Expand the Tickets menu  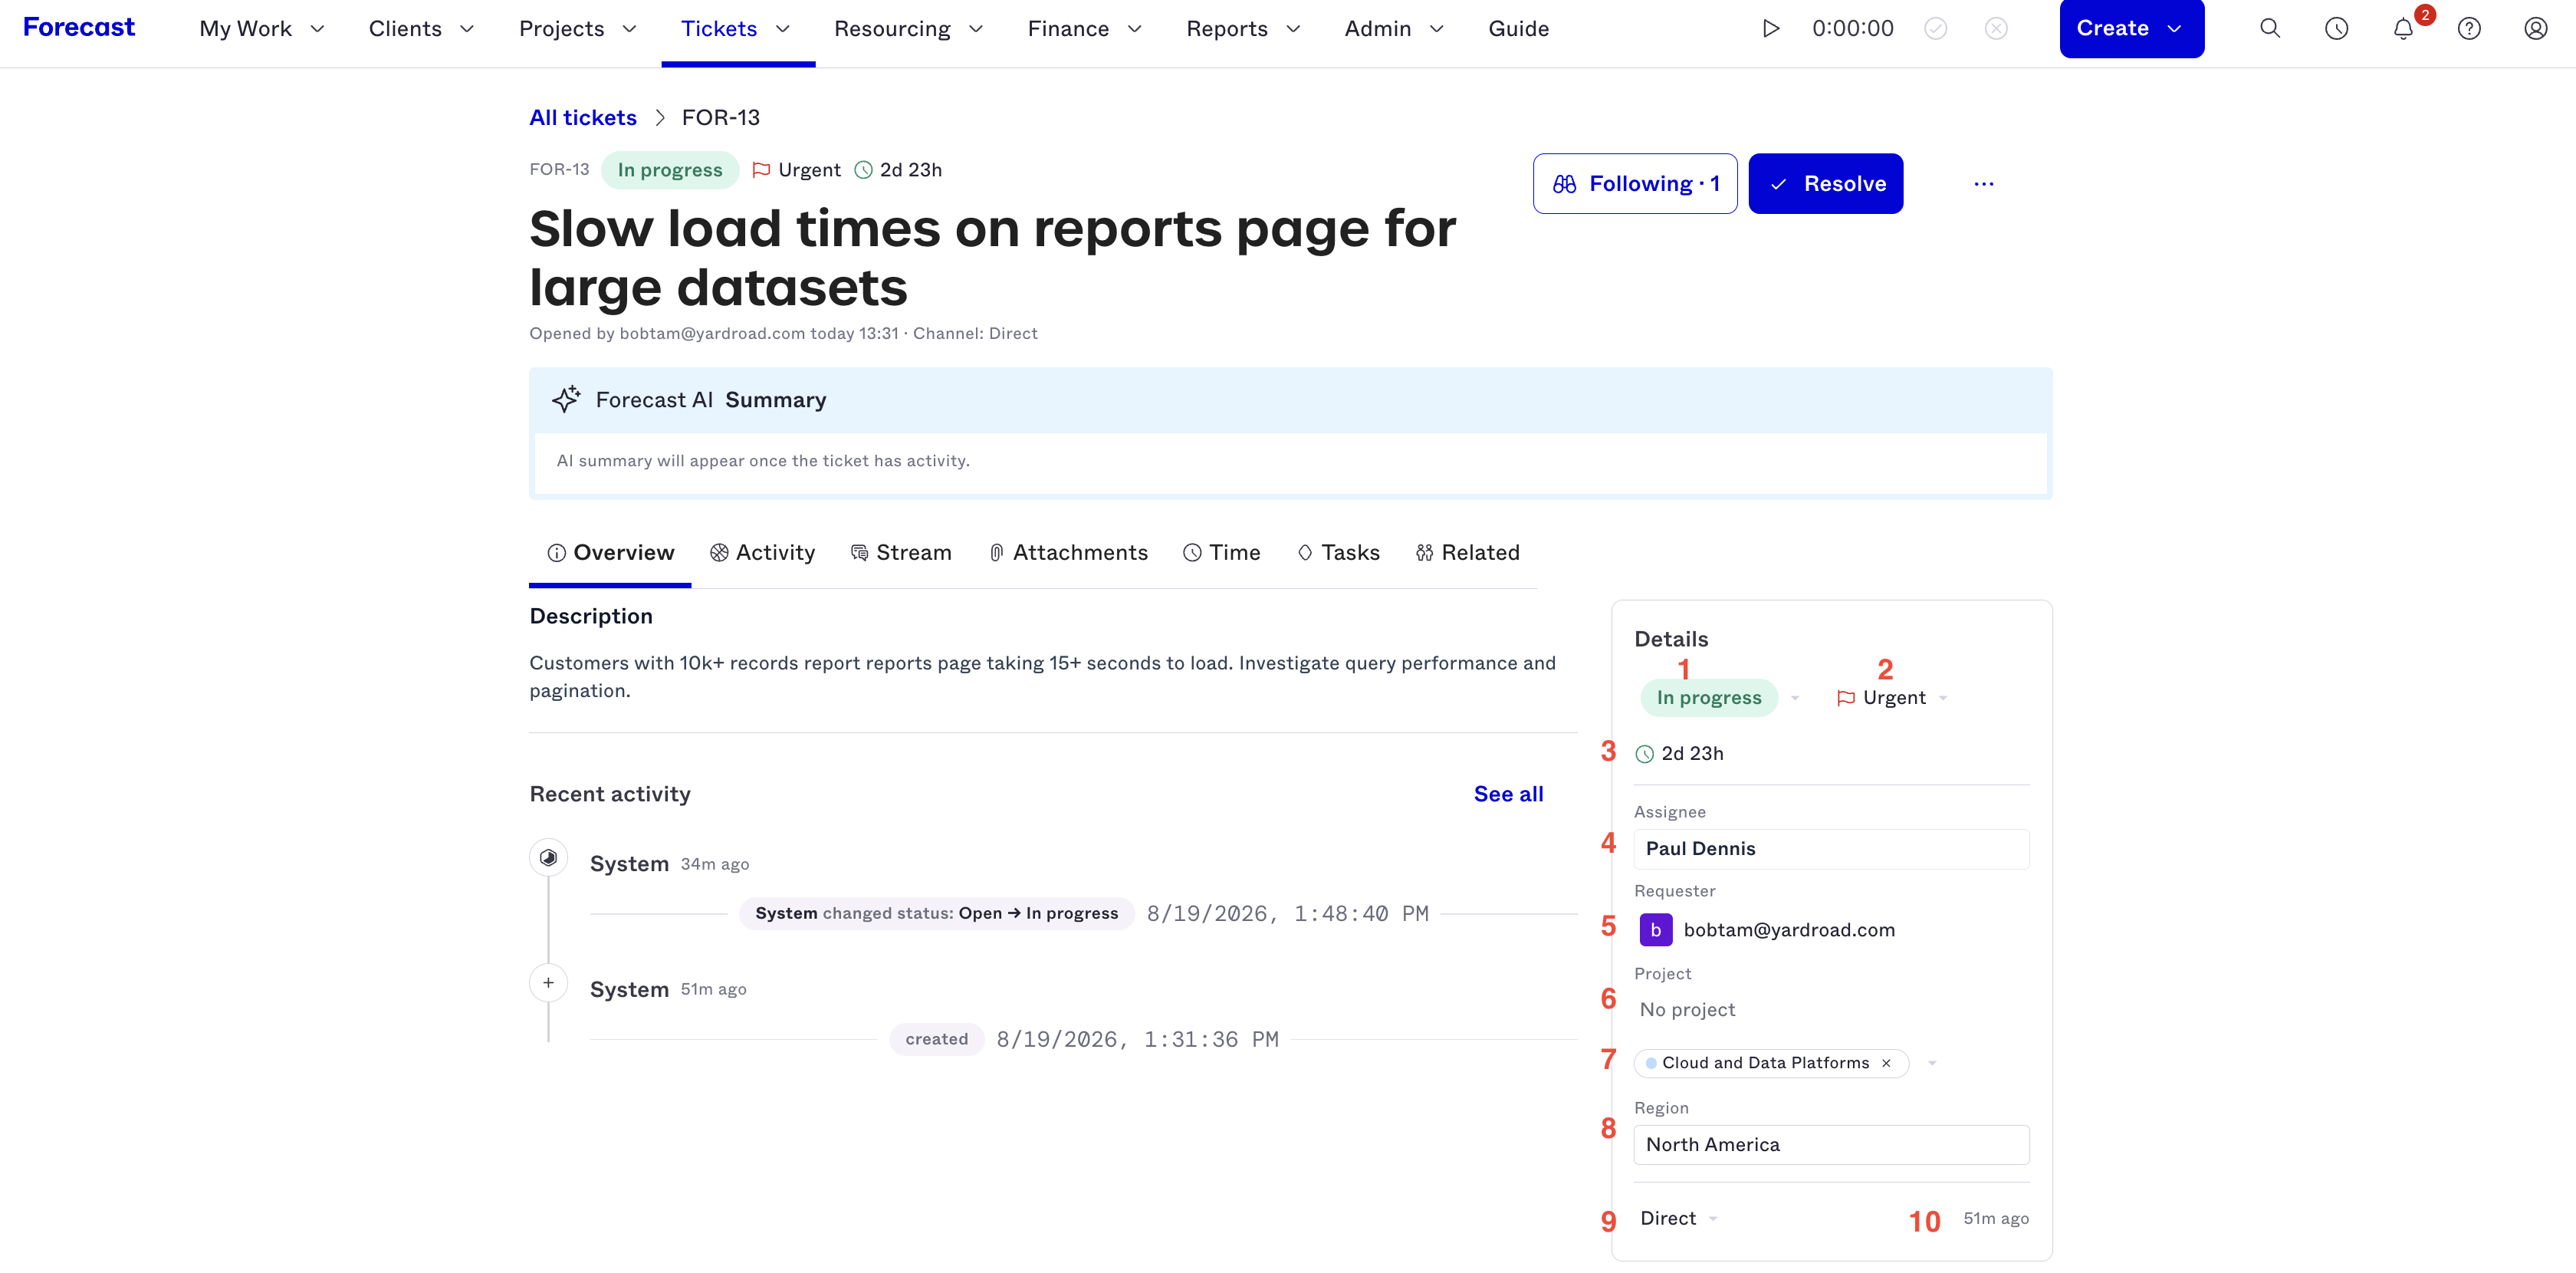(736, 29)
